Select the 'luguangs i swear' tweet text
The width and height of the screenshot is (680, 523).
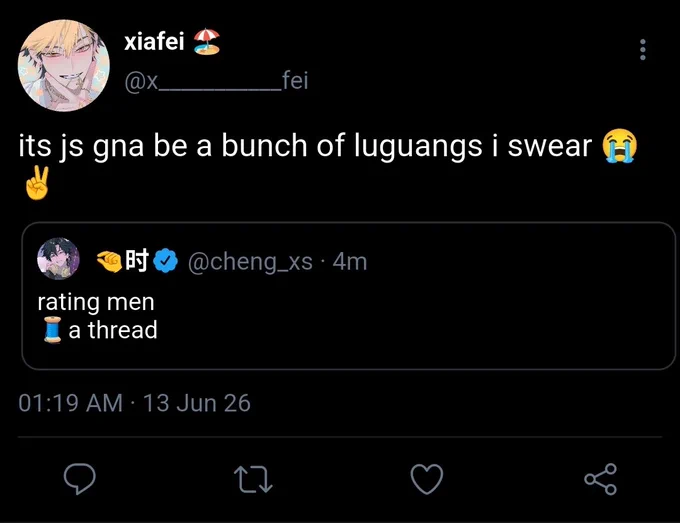click(x=473, y=146)
